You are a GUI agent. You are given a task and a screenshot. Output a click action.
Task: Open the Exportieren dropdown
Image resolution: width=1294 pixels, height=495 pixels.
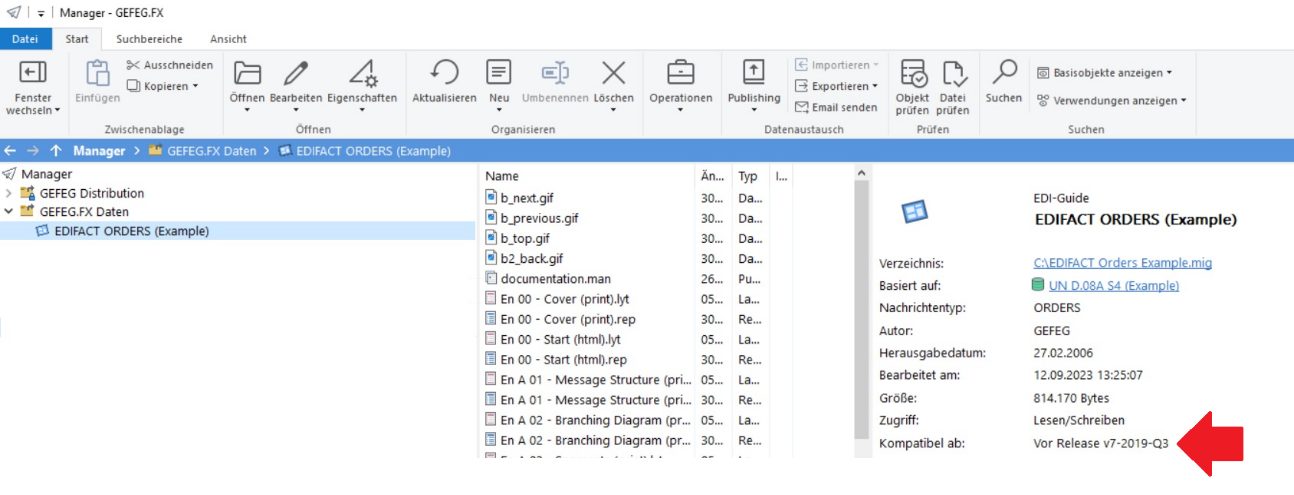(x=838, y=86)
